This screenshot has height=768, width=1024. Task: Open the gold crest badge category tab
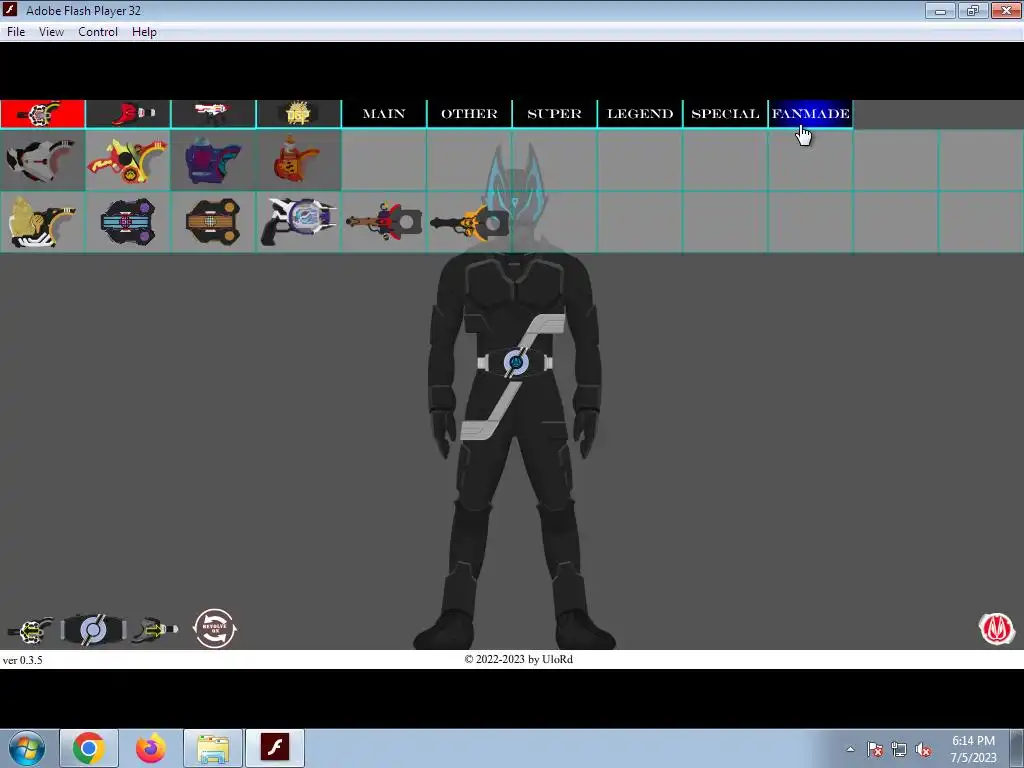coord(298,114)
